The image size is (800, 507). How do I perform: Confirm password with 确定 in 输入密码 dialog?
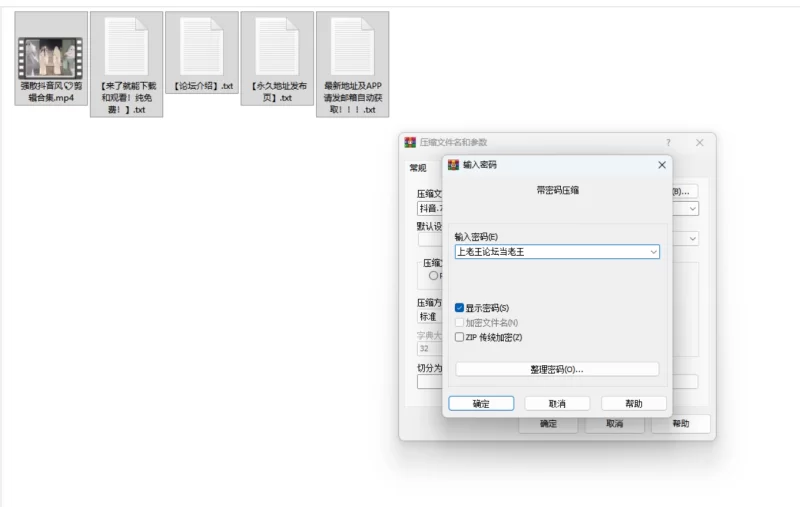(481, 403)
